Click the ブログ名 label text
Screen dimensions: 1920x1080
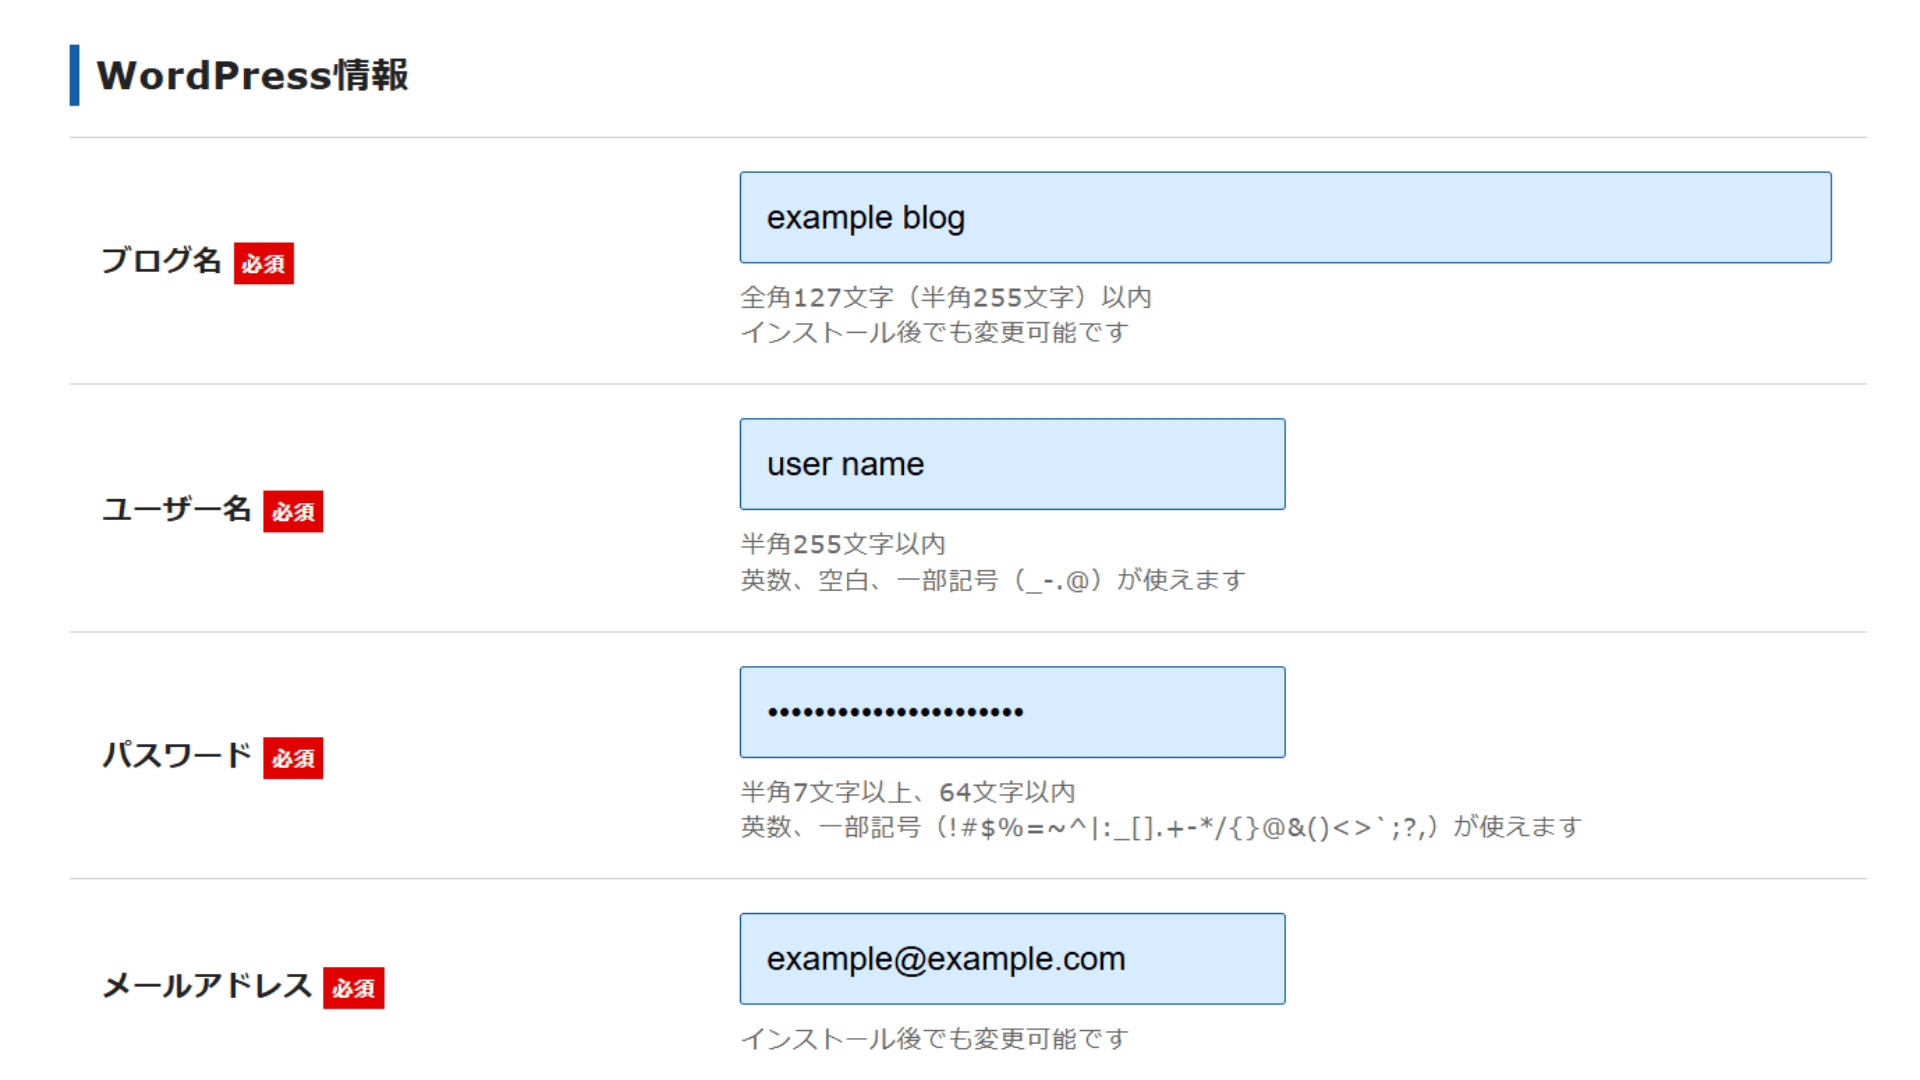point(161,261)
